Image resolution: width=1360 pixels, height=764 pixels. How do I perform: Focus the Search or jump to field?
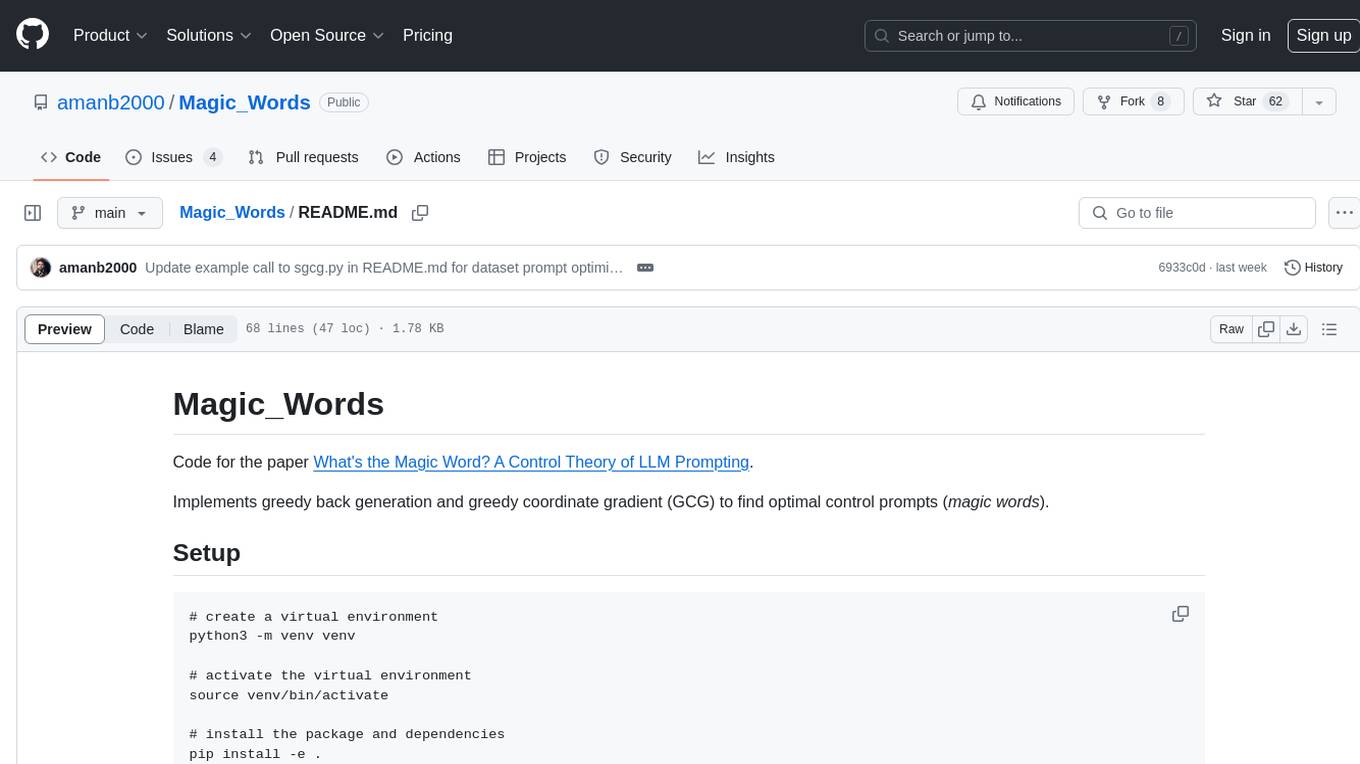click(1032, 36)
